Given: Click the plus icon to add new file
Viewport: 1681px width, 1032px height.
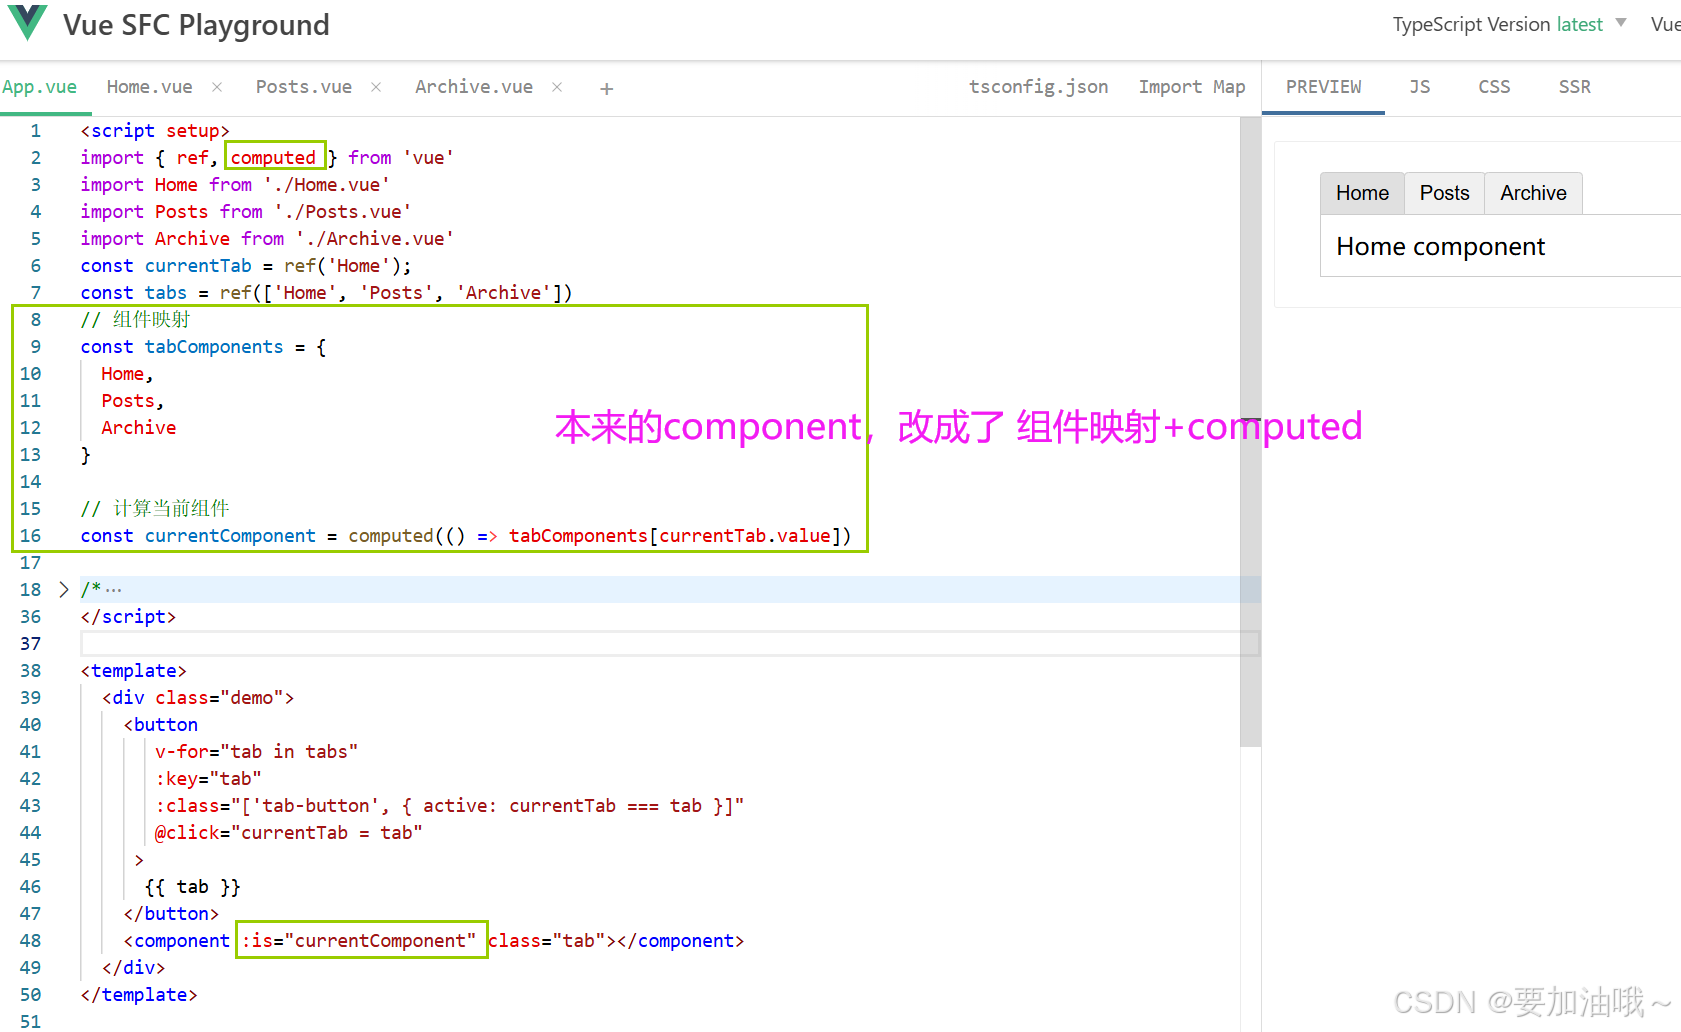Looking at the screenshot, I should [x=606, y=88].
